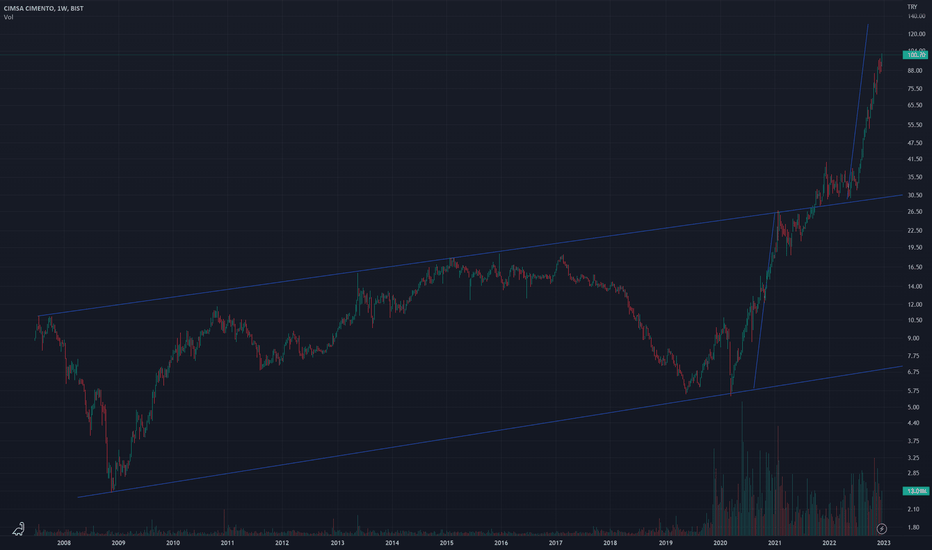Image resolution: width=932 pixels, height=550 pixels.
Task: Click the 1.80 price scale label
Action: (914, 528)
